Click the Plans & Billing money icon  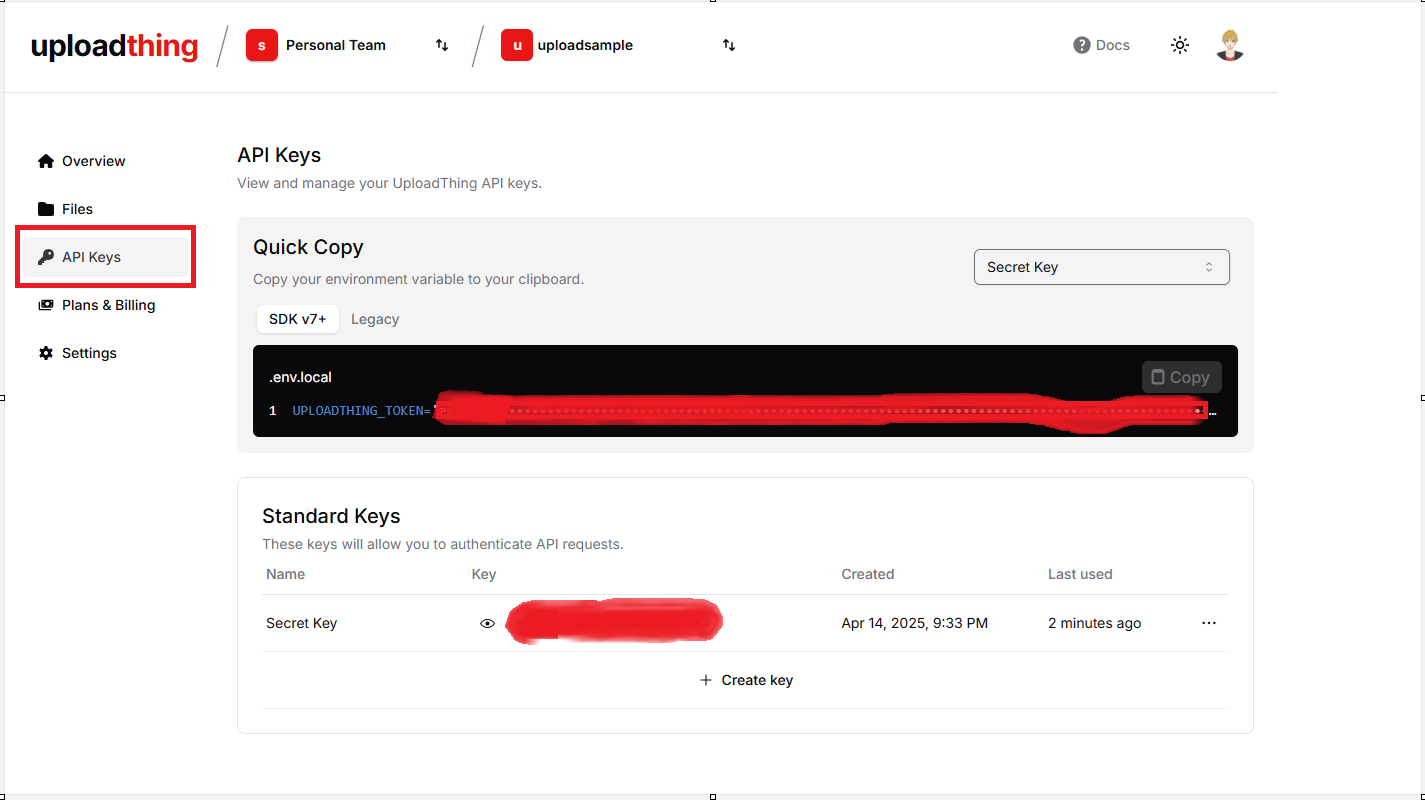point(46,305)
